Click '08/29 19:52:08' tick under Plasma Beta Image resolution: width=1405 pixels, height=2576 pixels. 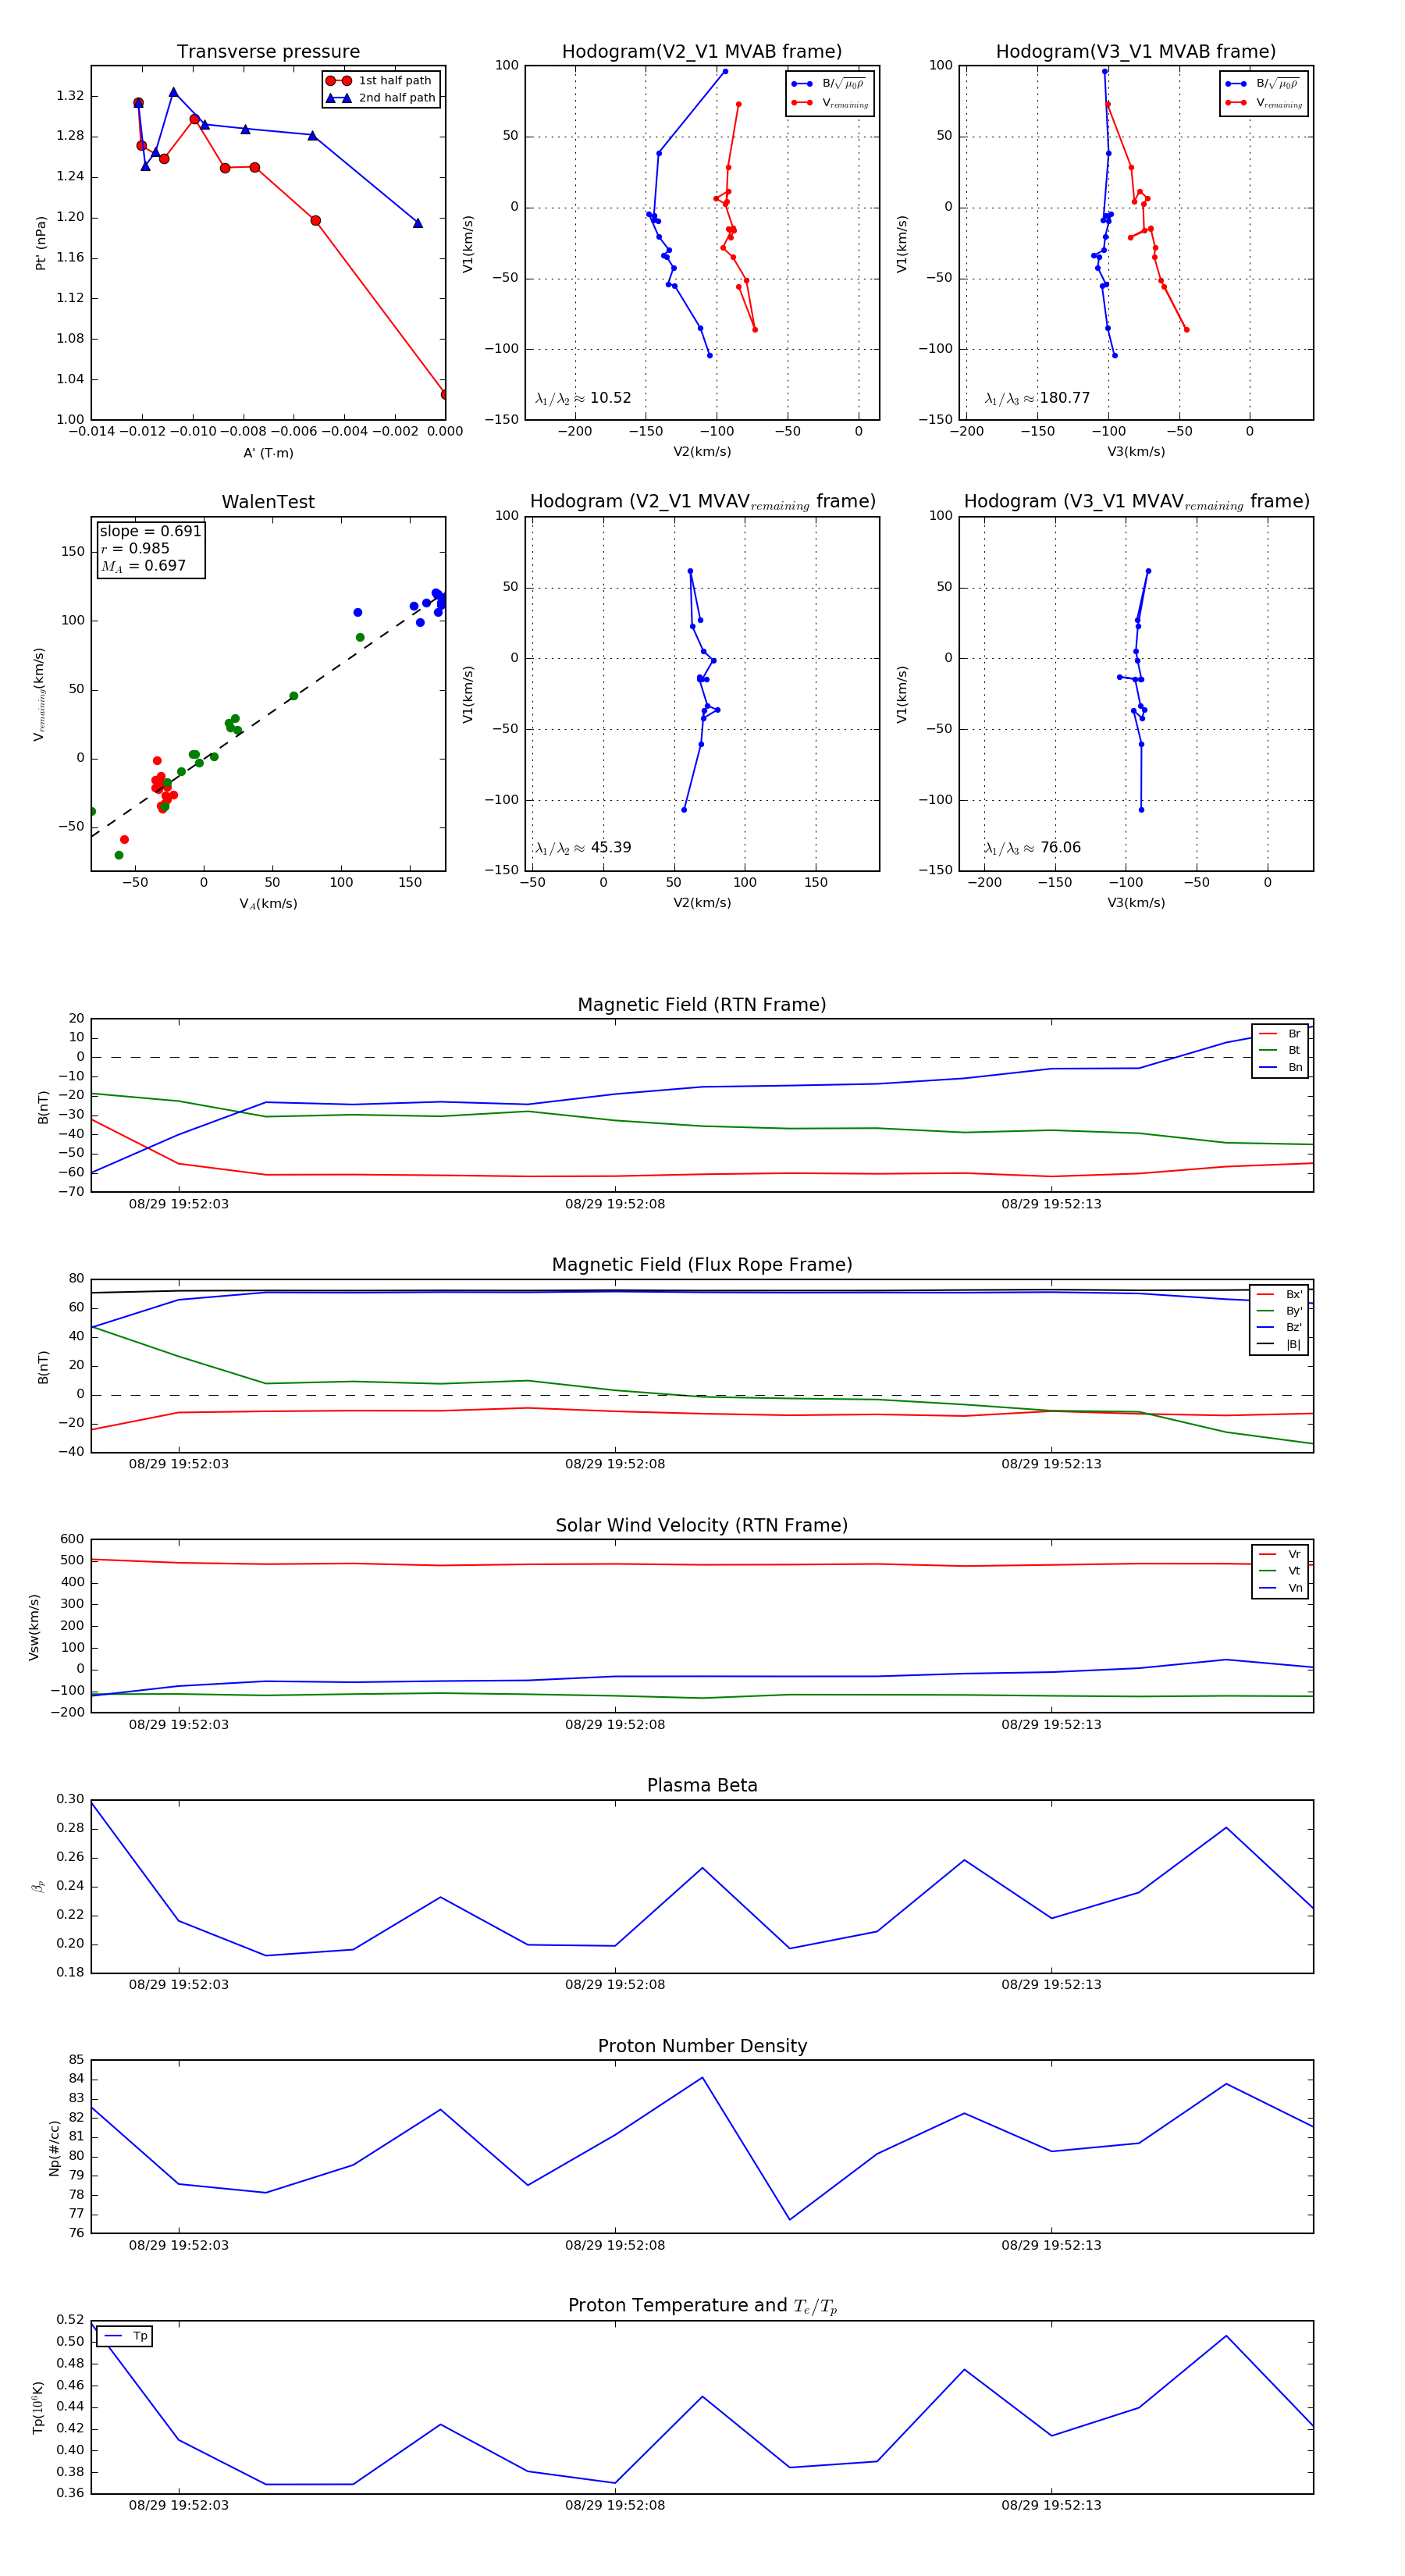615,1985
